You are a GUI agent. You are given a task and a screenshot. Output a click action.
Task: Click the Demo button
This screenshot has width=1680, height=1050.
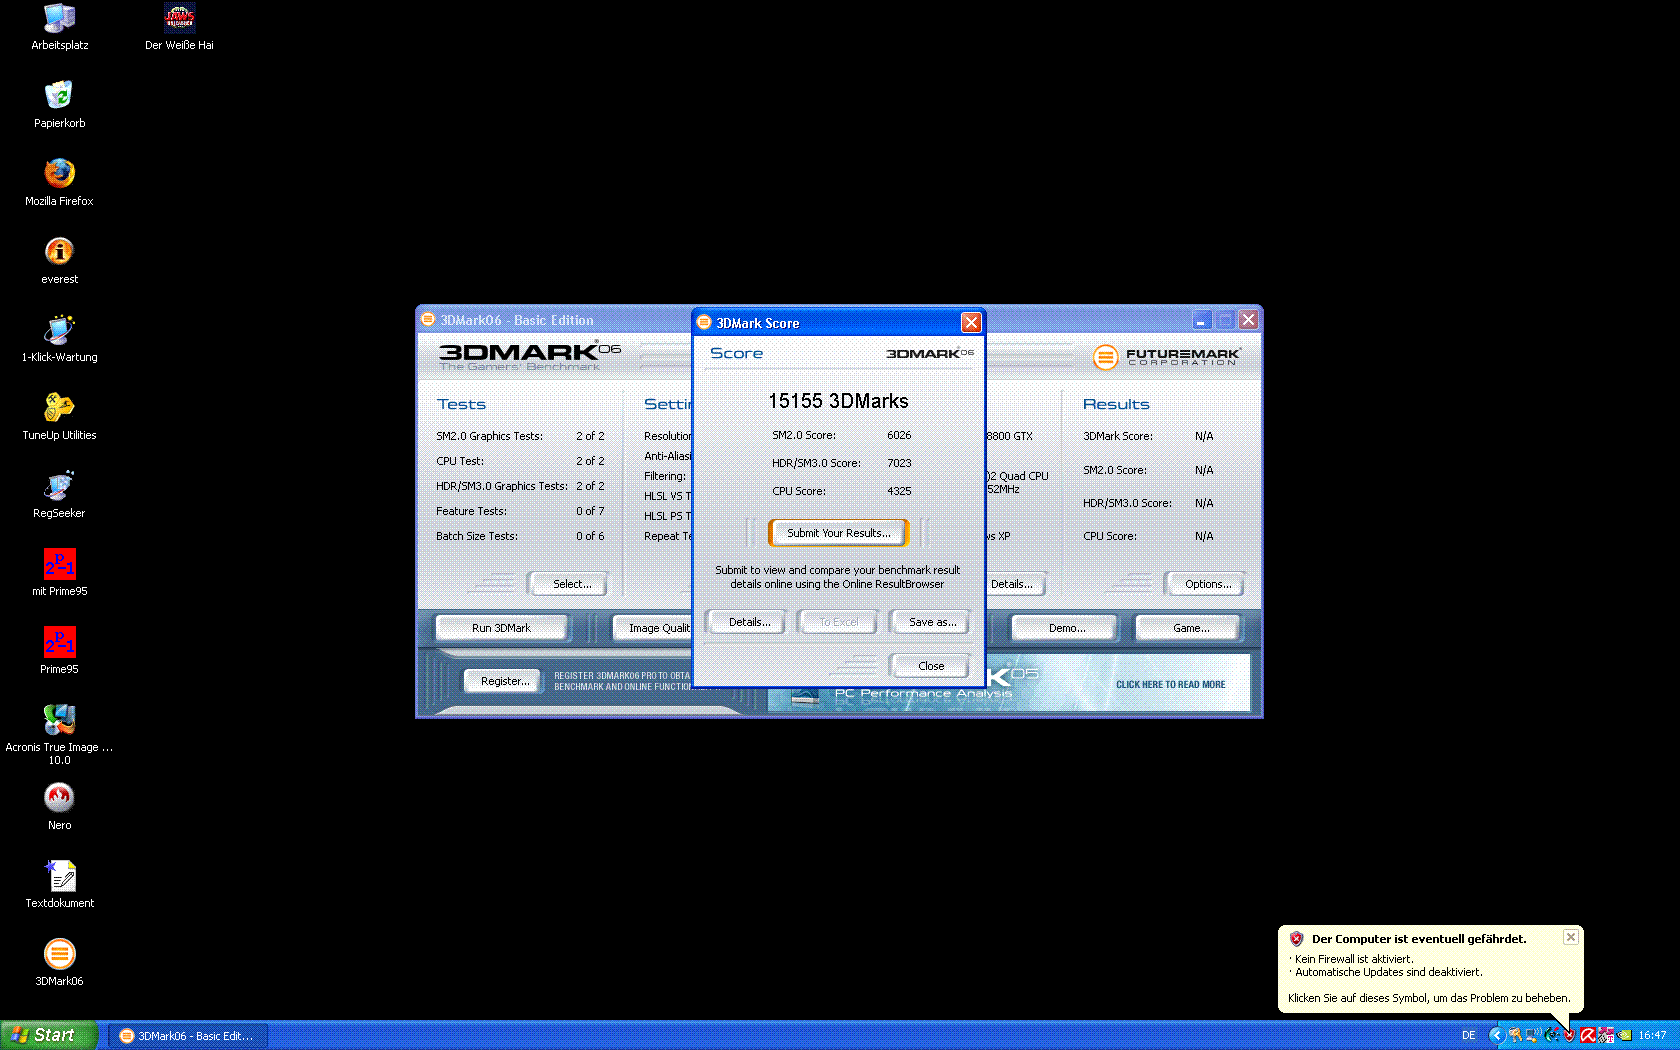click(x=1067, y=628)
